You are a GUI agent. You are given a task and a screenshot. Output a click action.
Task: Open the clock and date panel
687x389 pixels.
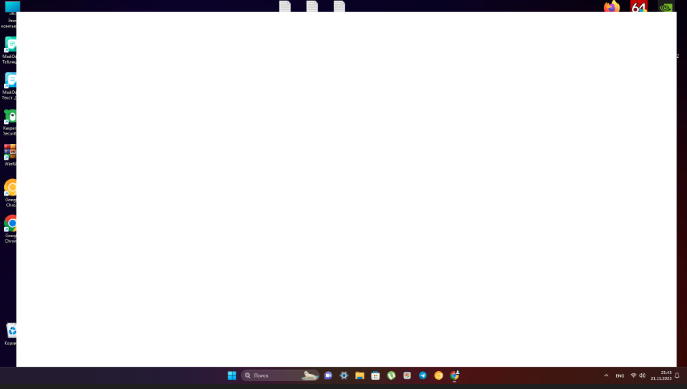[x=661, y=375]
